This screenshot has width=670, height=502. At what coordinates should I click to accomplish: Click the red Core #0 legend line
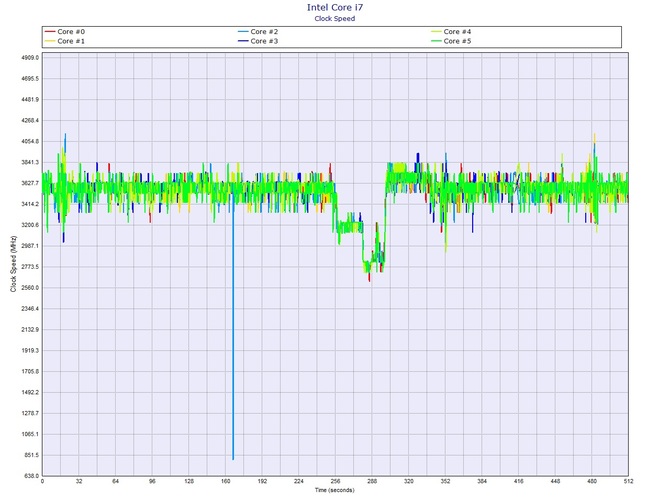coord(50,32)
